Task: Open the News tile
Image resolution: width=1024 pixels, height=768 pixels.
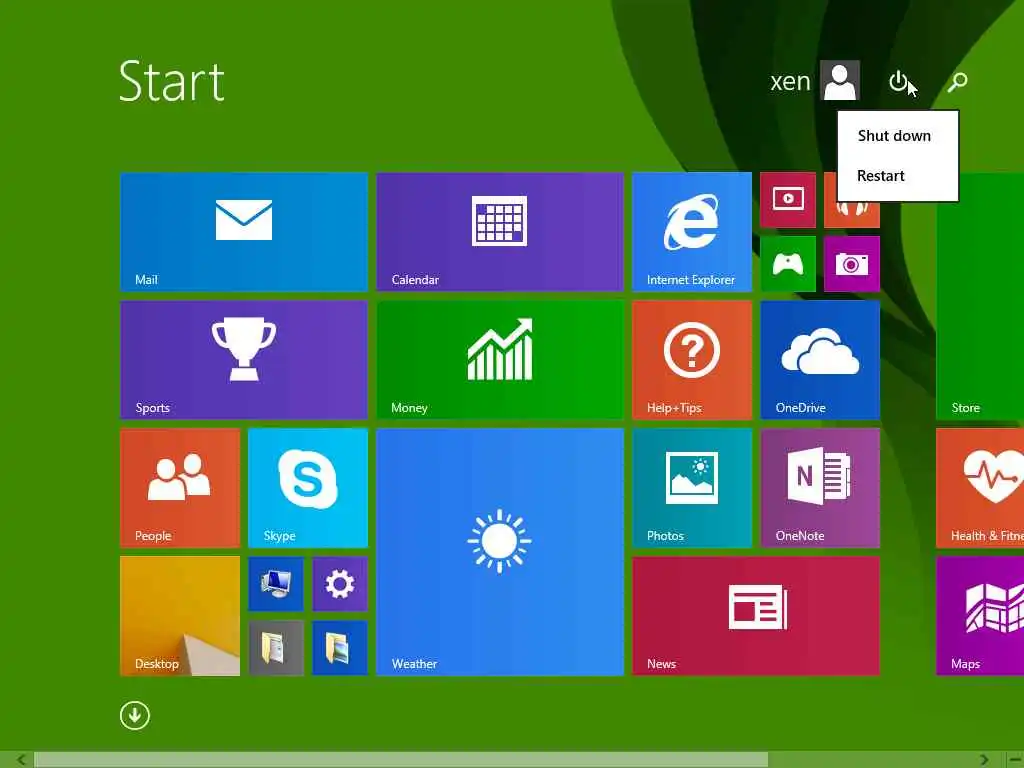Action: pos(756,616)
